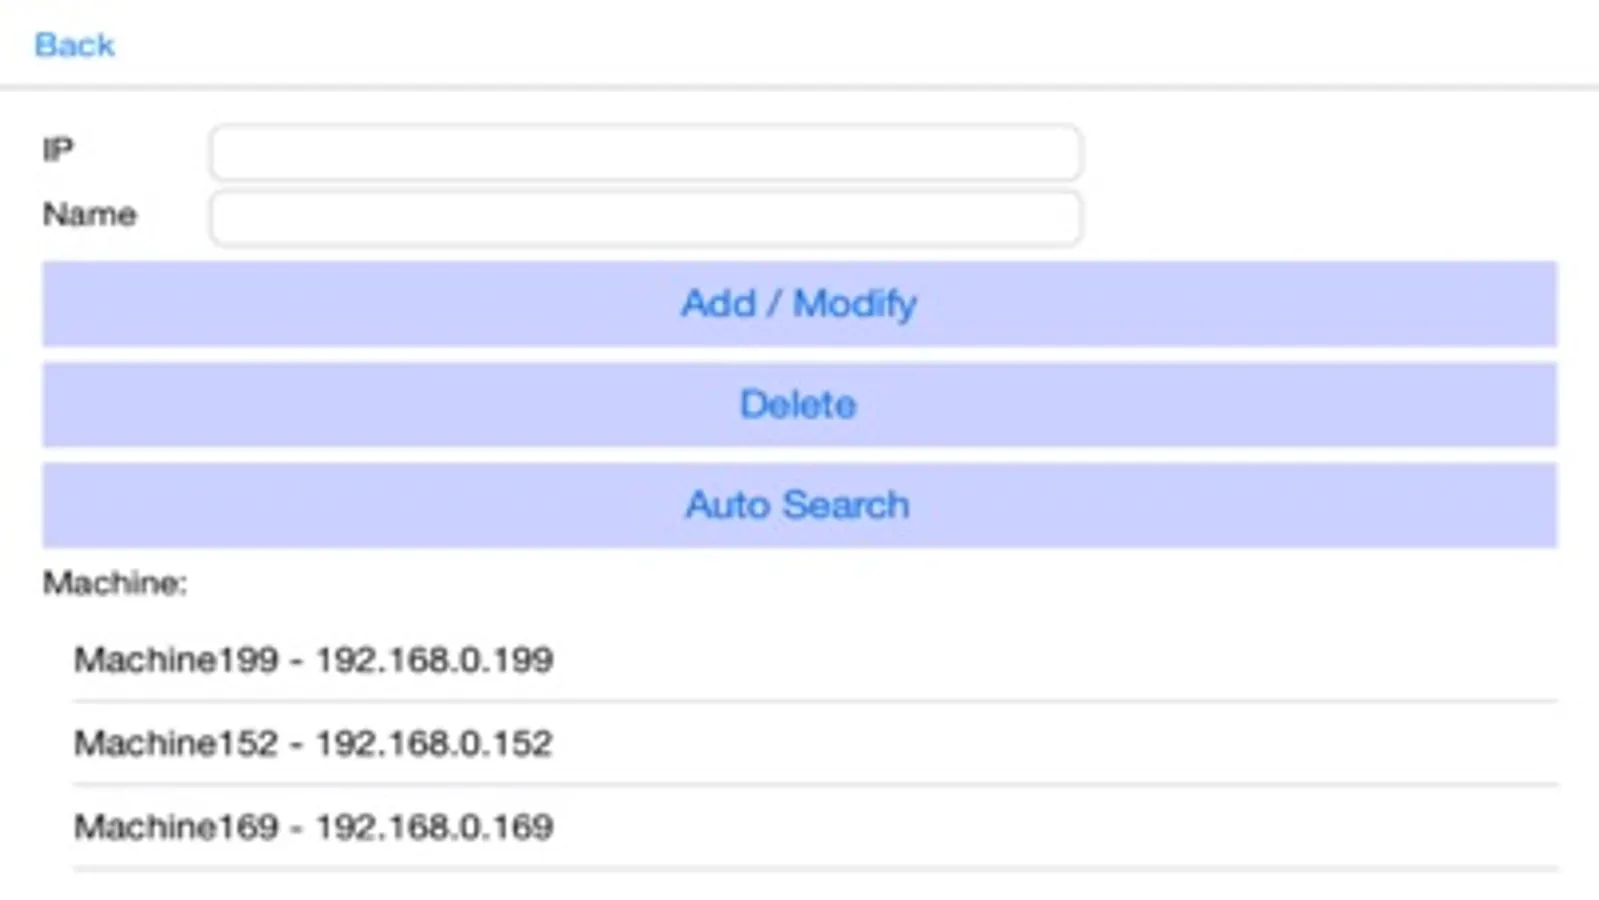The height and width of the screenshot is (900, 1599).
Task: Click into the Name text field
Action: point(645,217)
